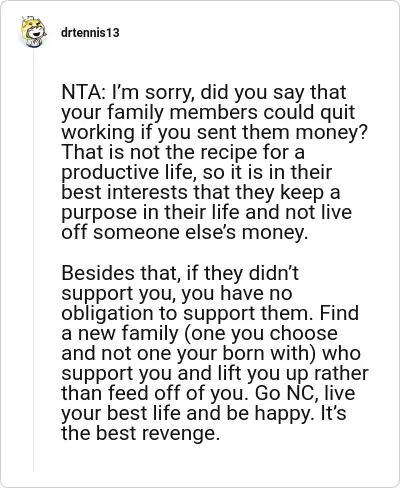Click the line 'your family members could quit'
Image resolution: width=400 pixels, height=488 pixels.
click(208, 113)
